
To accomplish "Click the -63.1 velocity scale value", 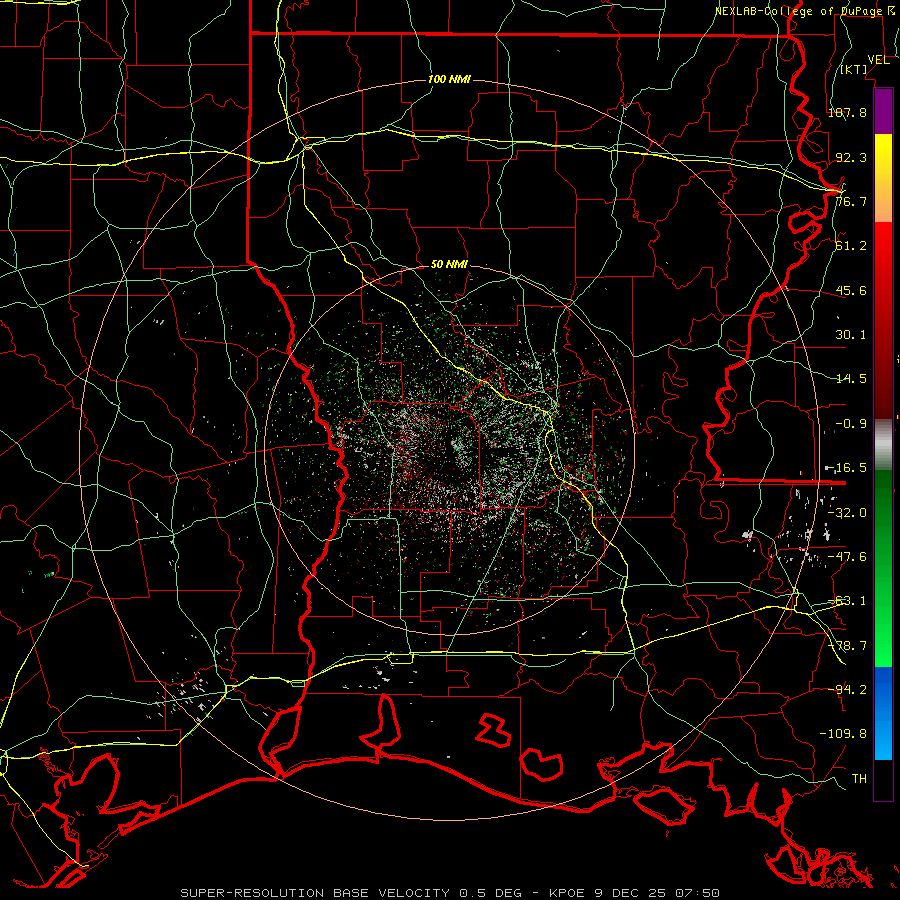I will 849,601.
